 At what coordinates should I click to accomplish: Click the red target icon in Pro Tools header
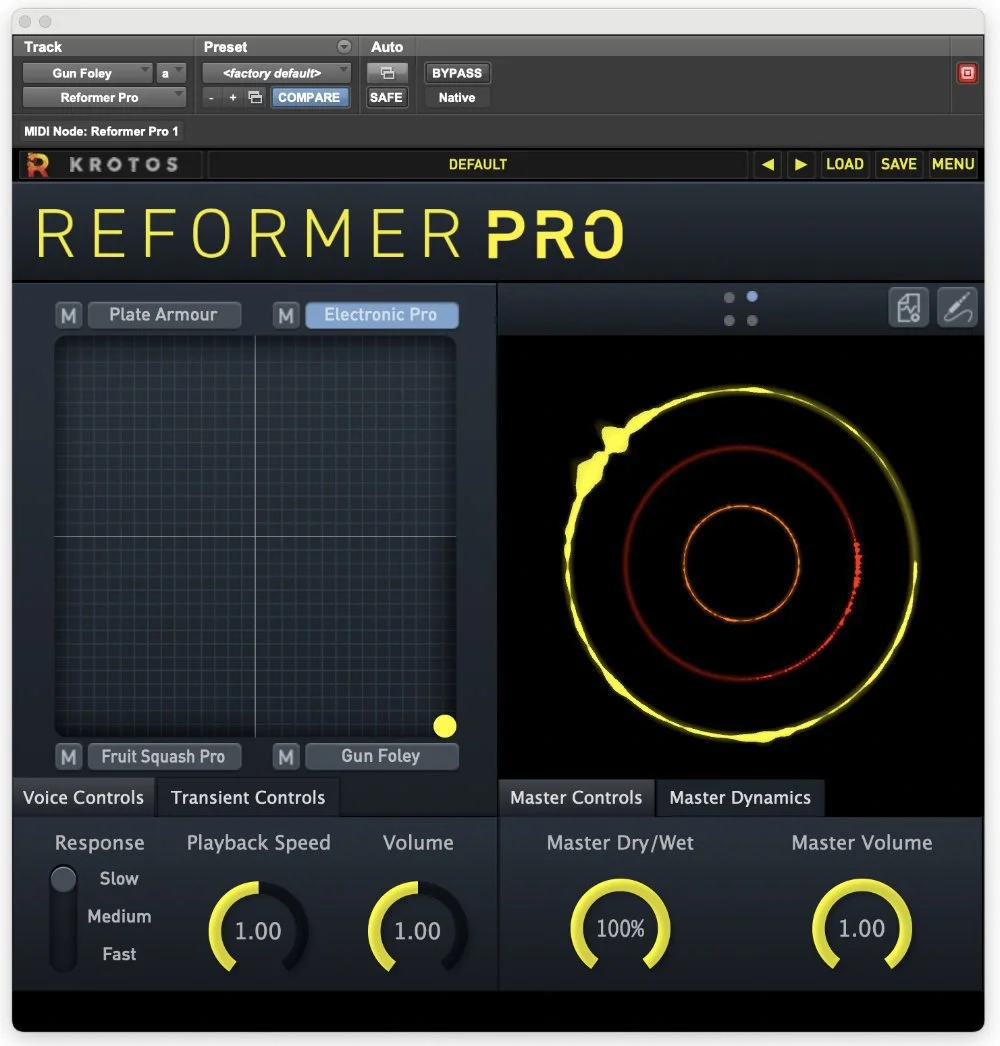point(967,73)
